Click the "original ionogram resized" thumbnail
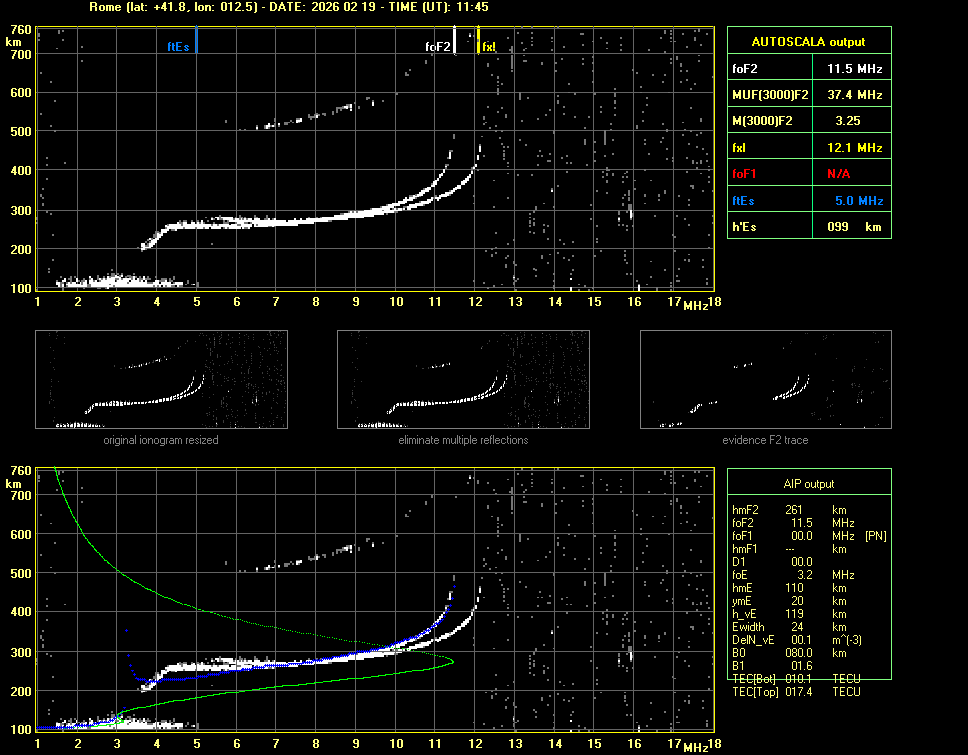 point(161,380)
